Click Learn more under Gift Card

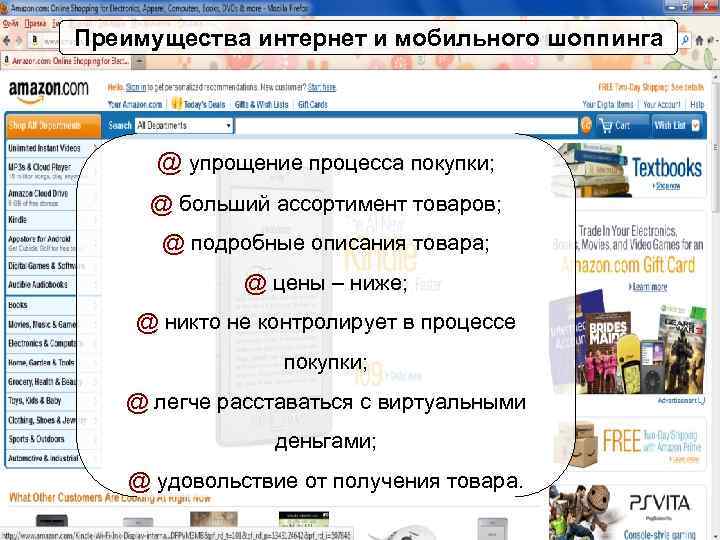tap(648, 287)
